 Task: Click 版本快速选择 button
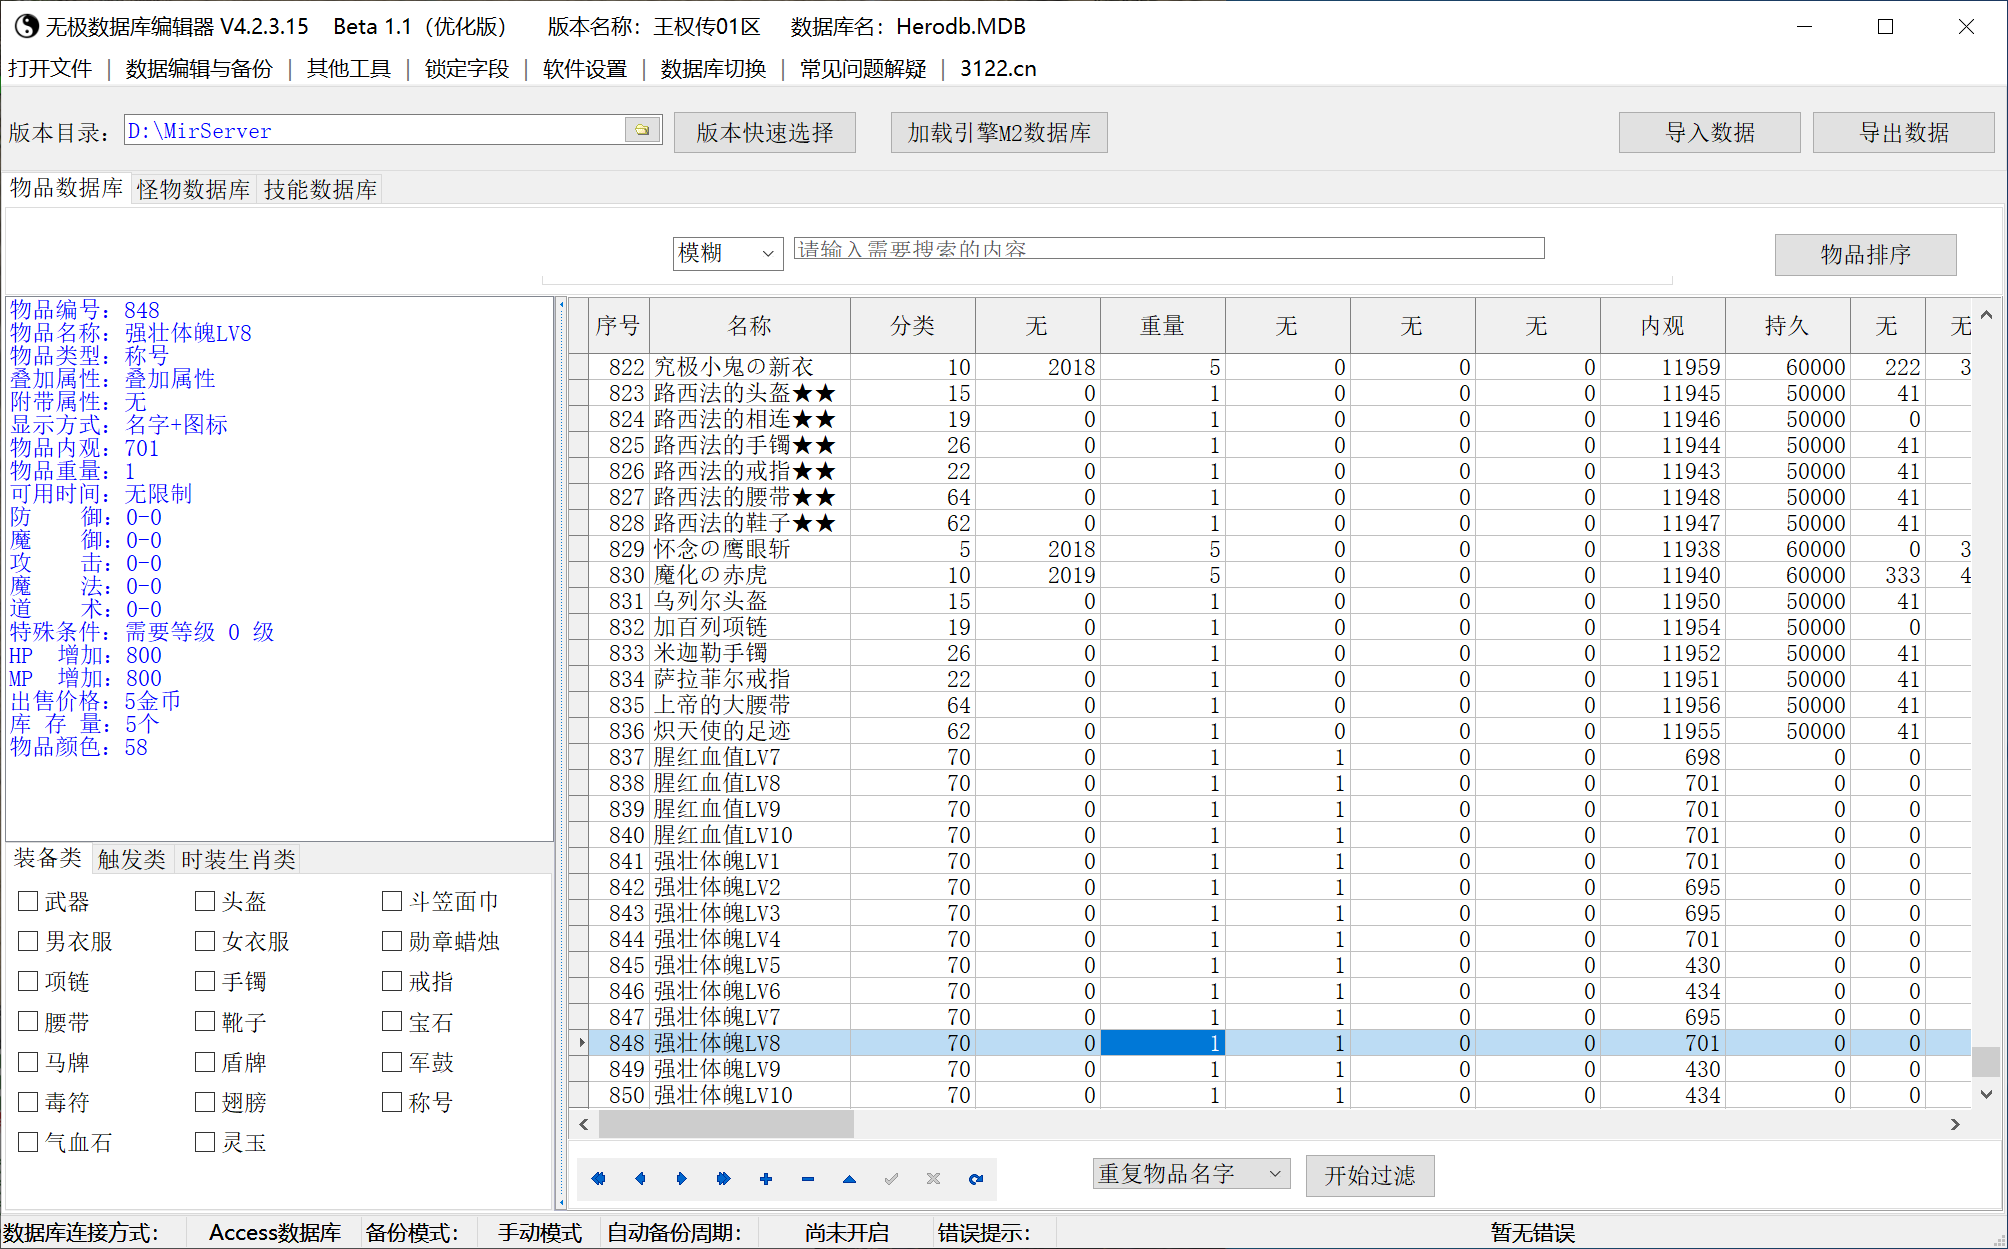[x=765, y=132]
